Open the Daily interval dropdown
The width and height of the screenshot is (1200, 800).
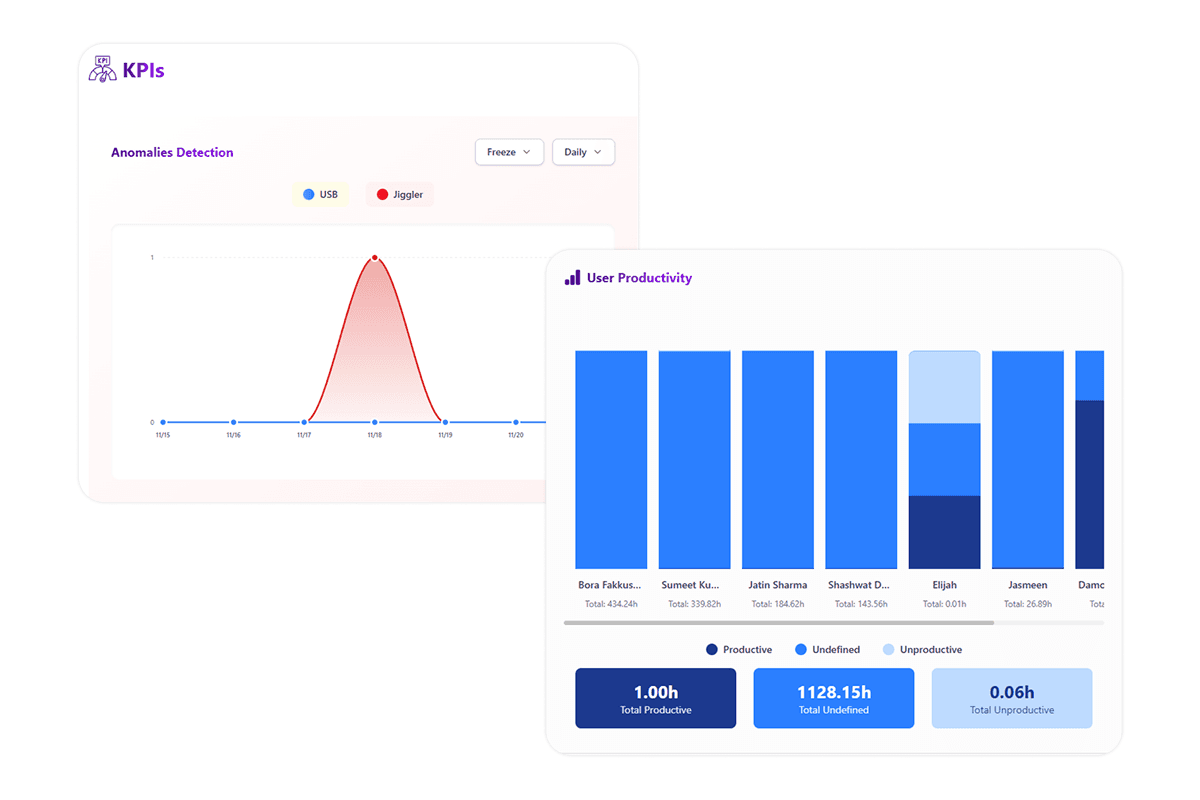(x=583, y=152)
